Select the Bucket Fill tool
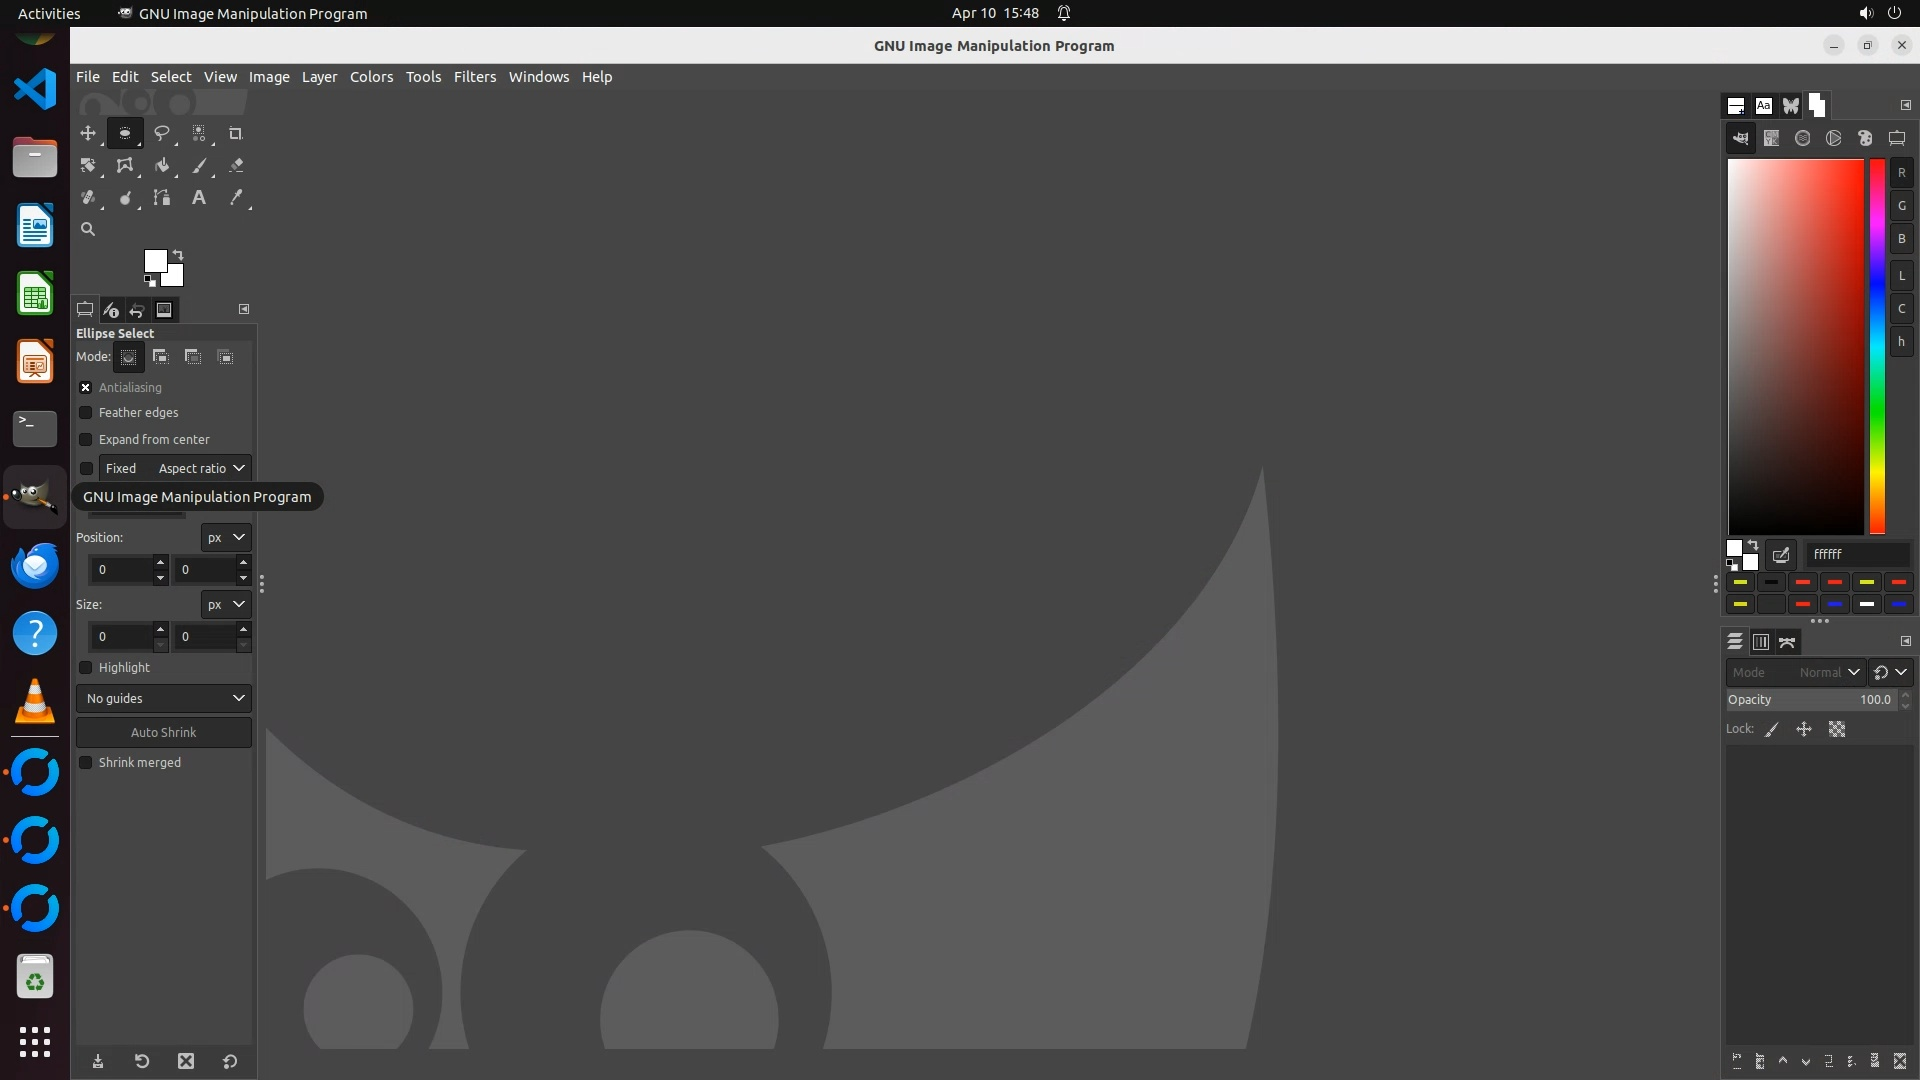This screenshot has height=1080, width=1920. coord(161,166)
